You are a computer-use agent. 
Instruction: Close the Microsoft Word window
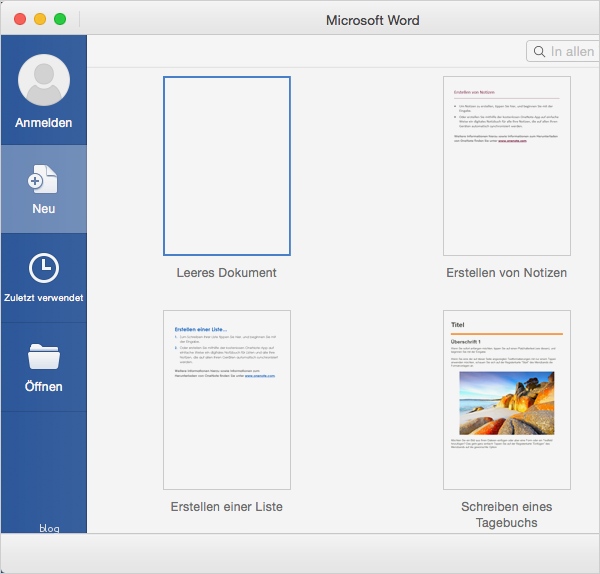(x=20, y=19)
